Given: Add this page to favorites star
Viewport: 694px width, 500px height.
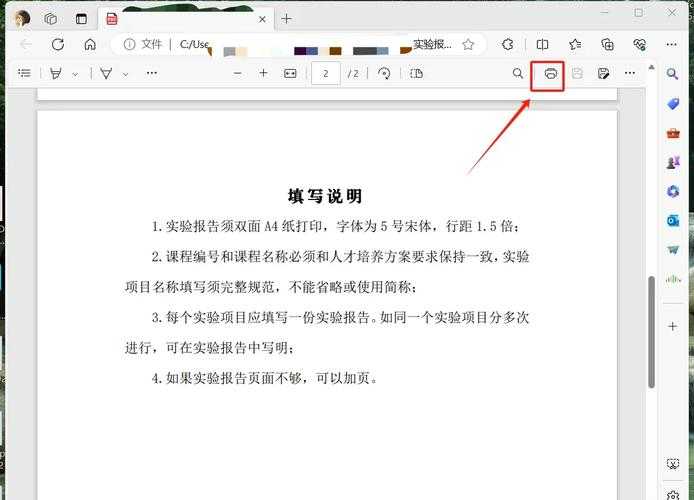Looking at the screenshot, I should coord(468,44).
